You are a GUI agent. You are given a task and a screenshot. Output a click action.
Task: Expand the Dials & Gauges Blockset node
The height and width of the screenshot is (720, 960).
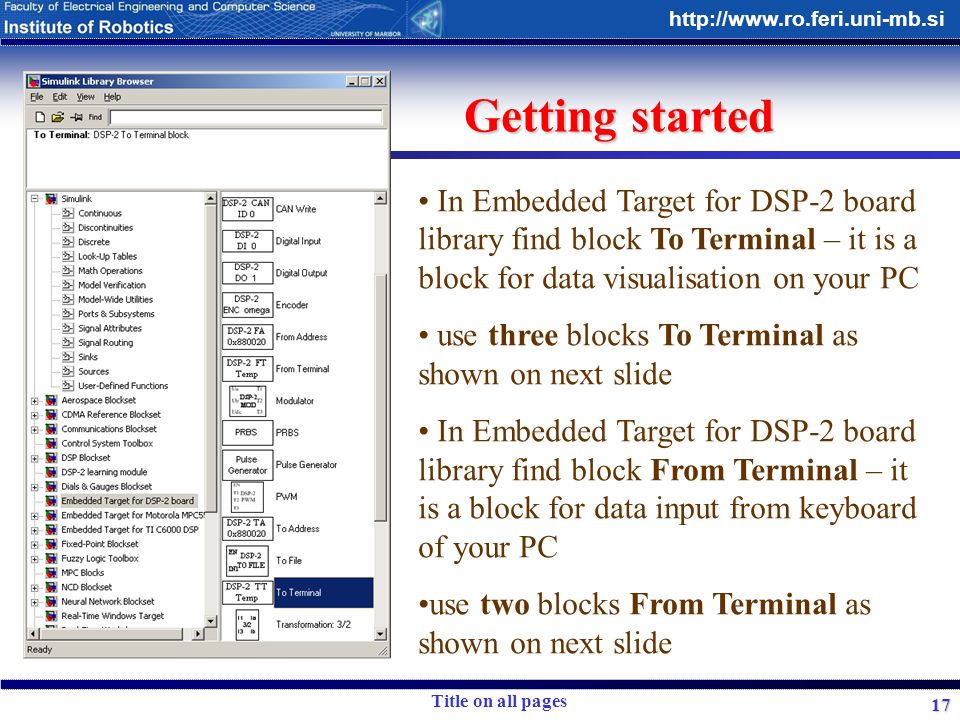[x=35, y=487]
